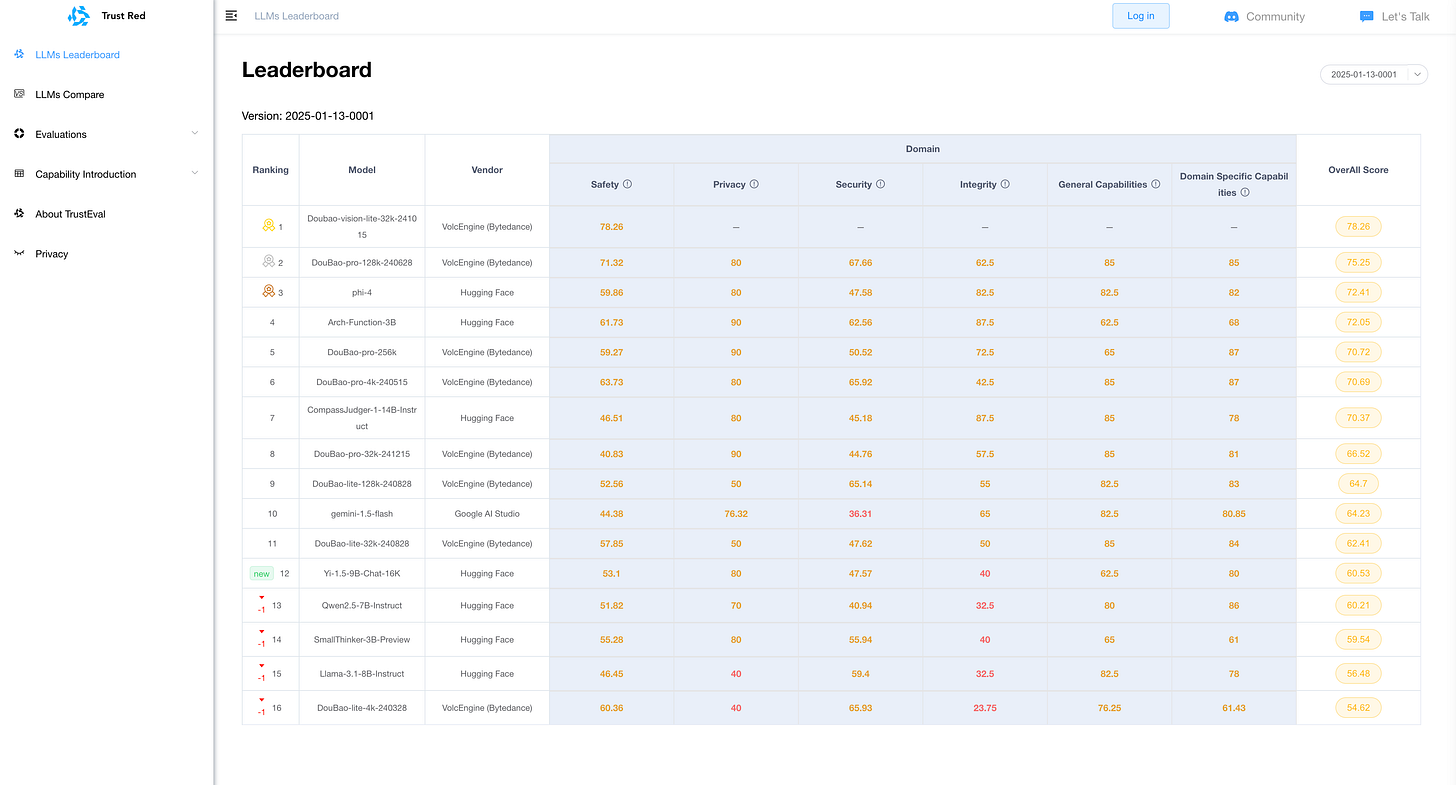Click the Capability Introduction sidebar icon
Screen dimensions: 1456x785
tap(19, 174)
